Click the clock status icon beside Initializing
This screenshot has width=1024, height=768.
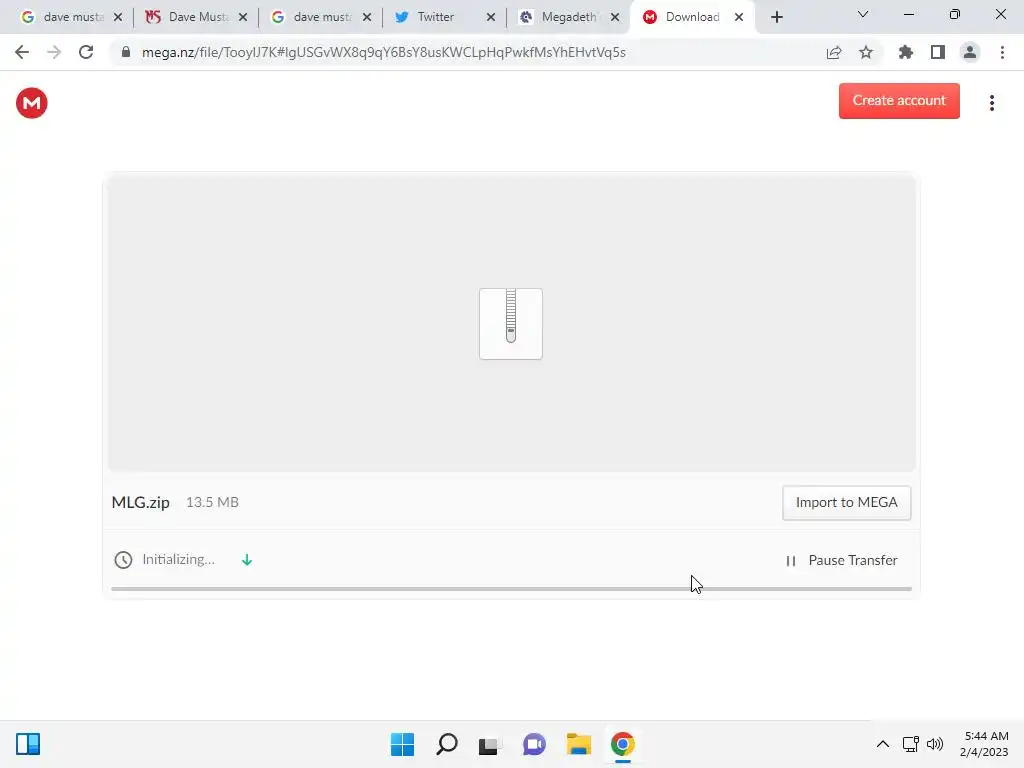pos(123,560)
